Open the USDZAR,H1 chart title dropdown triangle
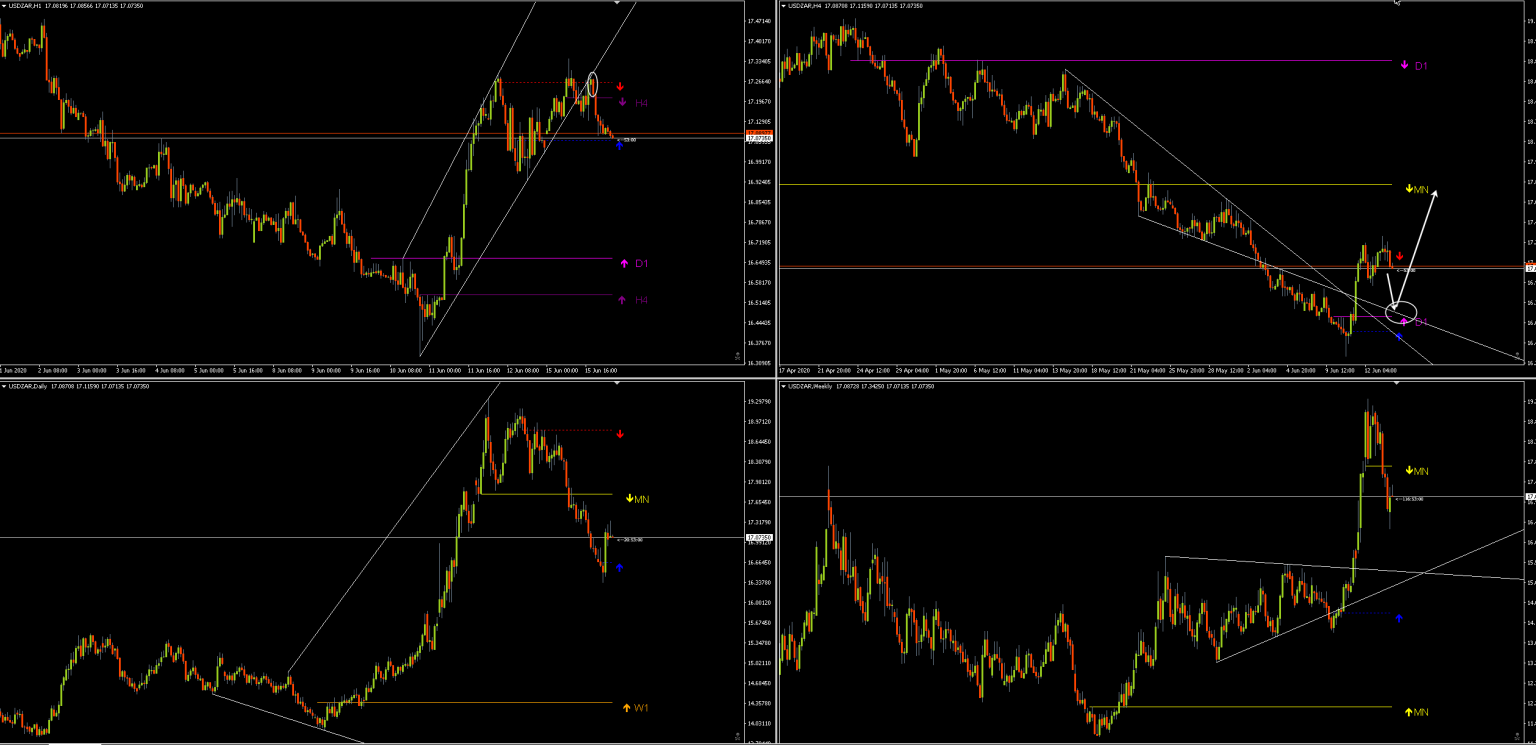Image resolution: width=1536 pixels, height=745 pixels. click(x=5, y=6)
